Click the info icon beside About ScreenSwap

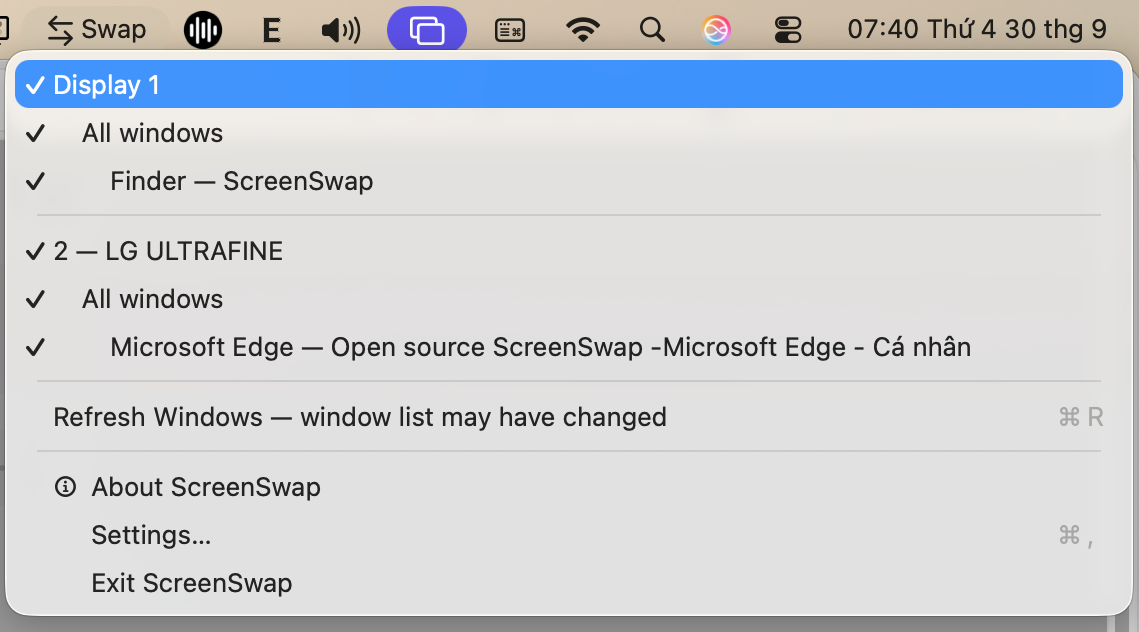(x=65, y=487)
